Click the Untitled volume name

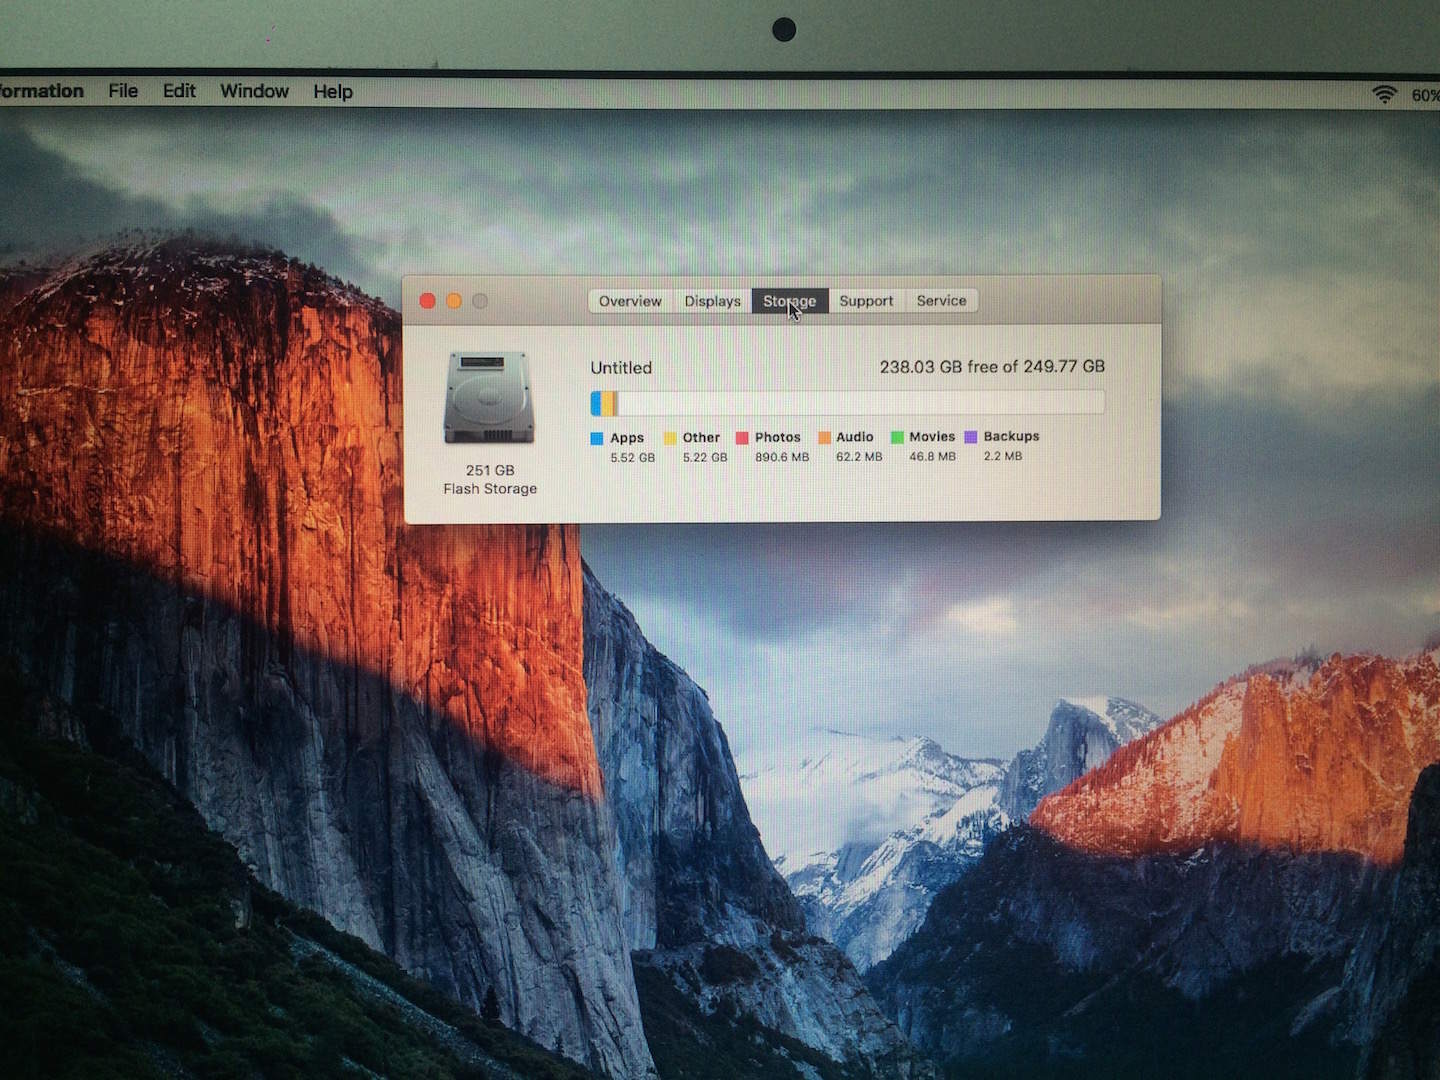click(621, 368)
